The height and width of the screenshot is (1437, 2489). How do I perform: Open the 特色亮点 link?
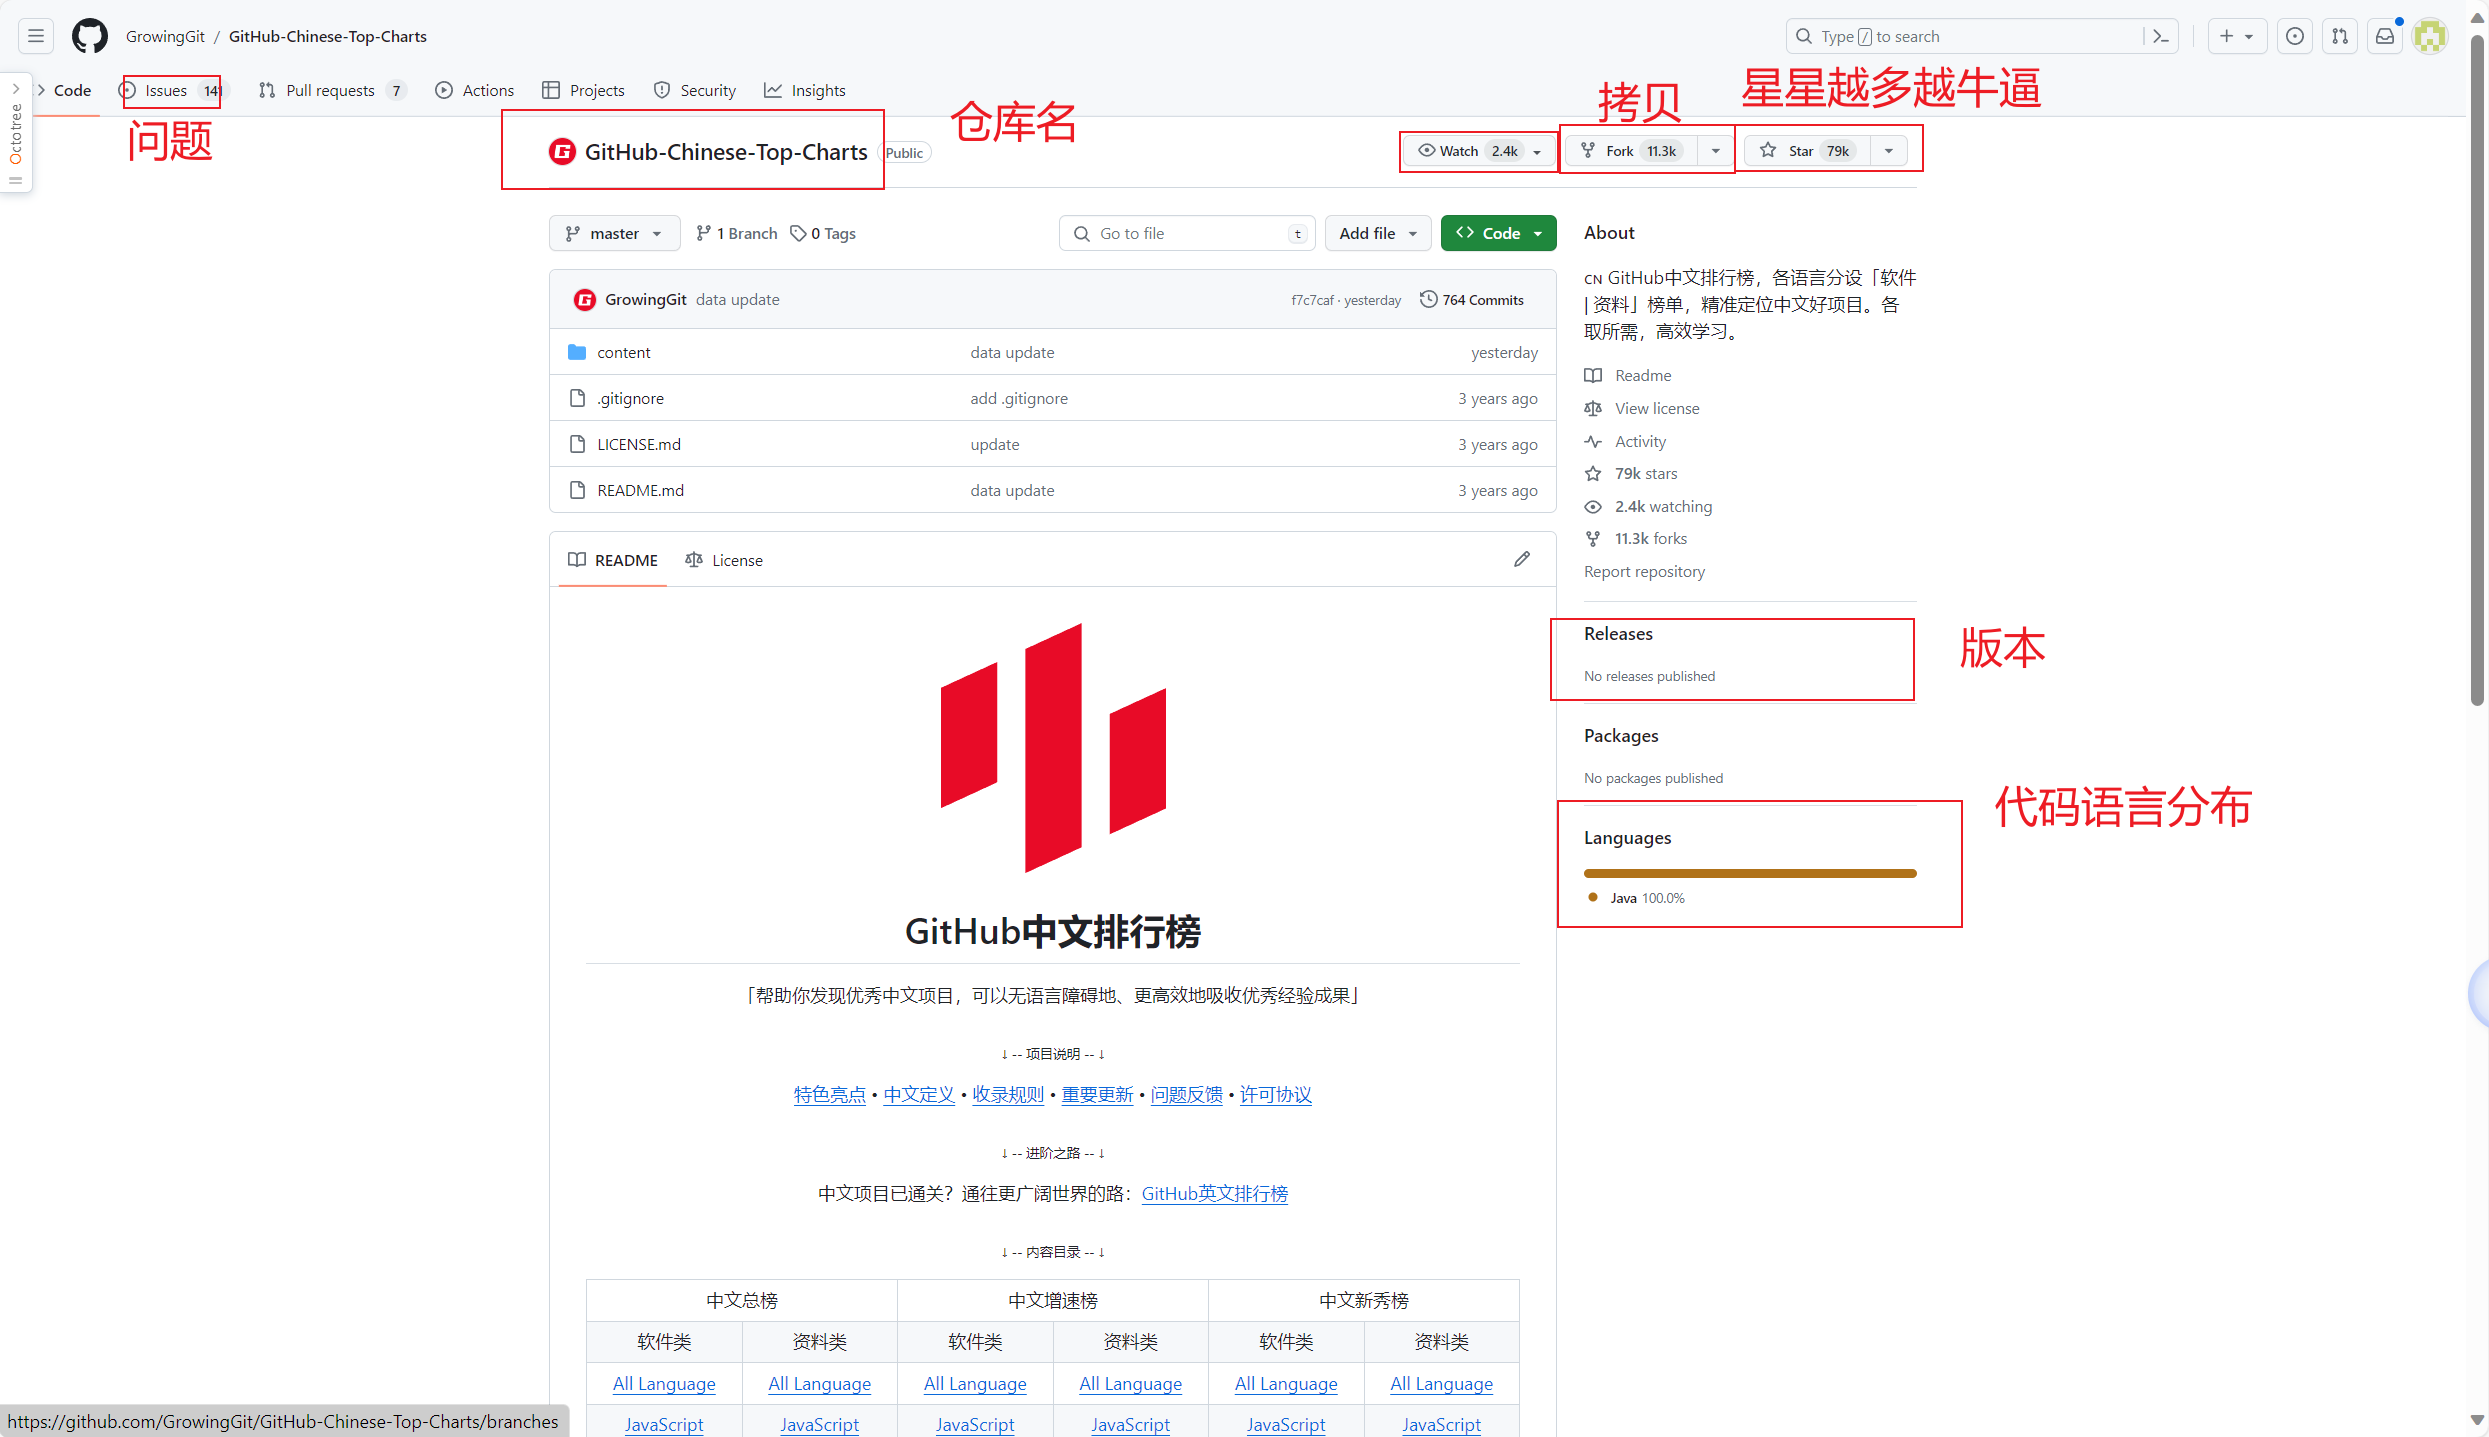829,1094
